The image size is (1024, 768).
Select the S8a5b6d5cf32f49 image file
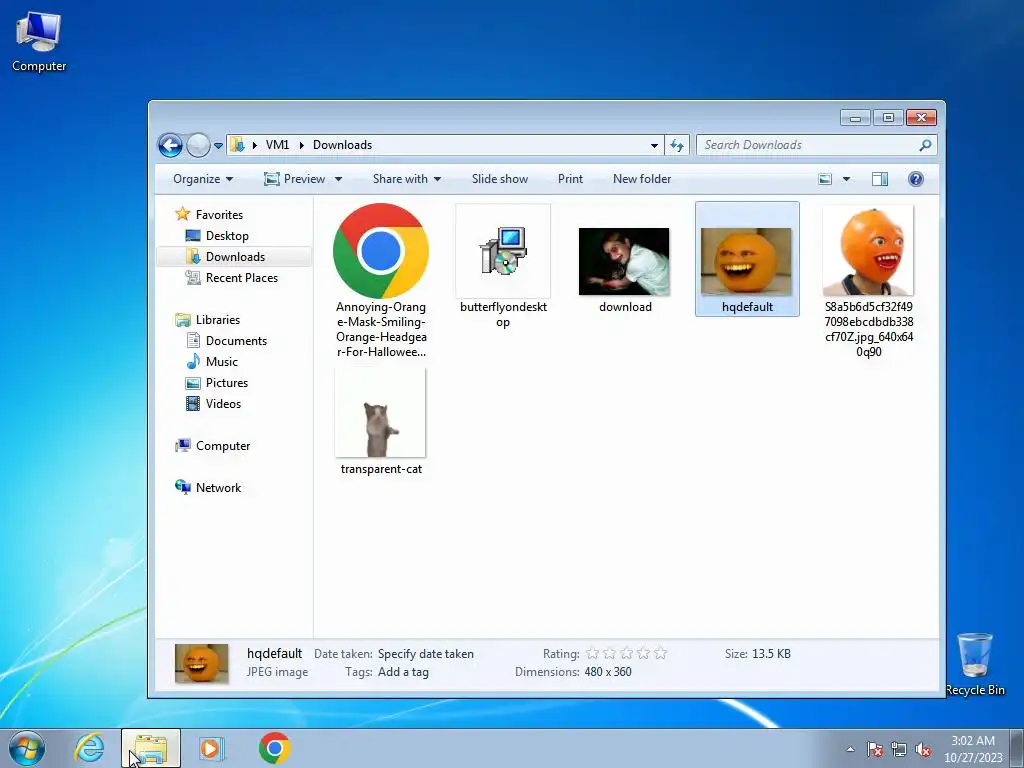click(x=869, y=281)
